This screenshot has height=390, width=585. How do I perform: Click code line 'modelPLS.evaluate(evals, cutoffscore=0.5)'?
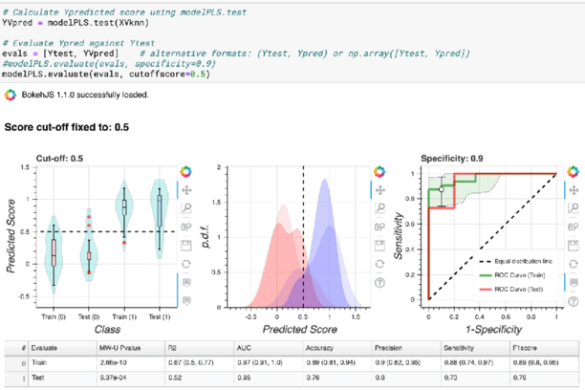coord(106,74)
